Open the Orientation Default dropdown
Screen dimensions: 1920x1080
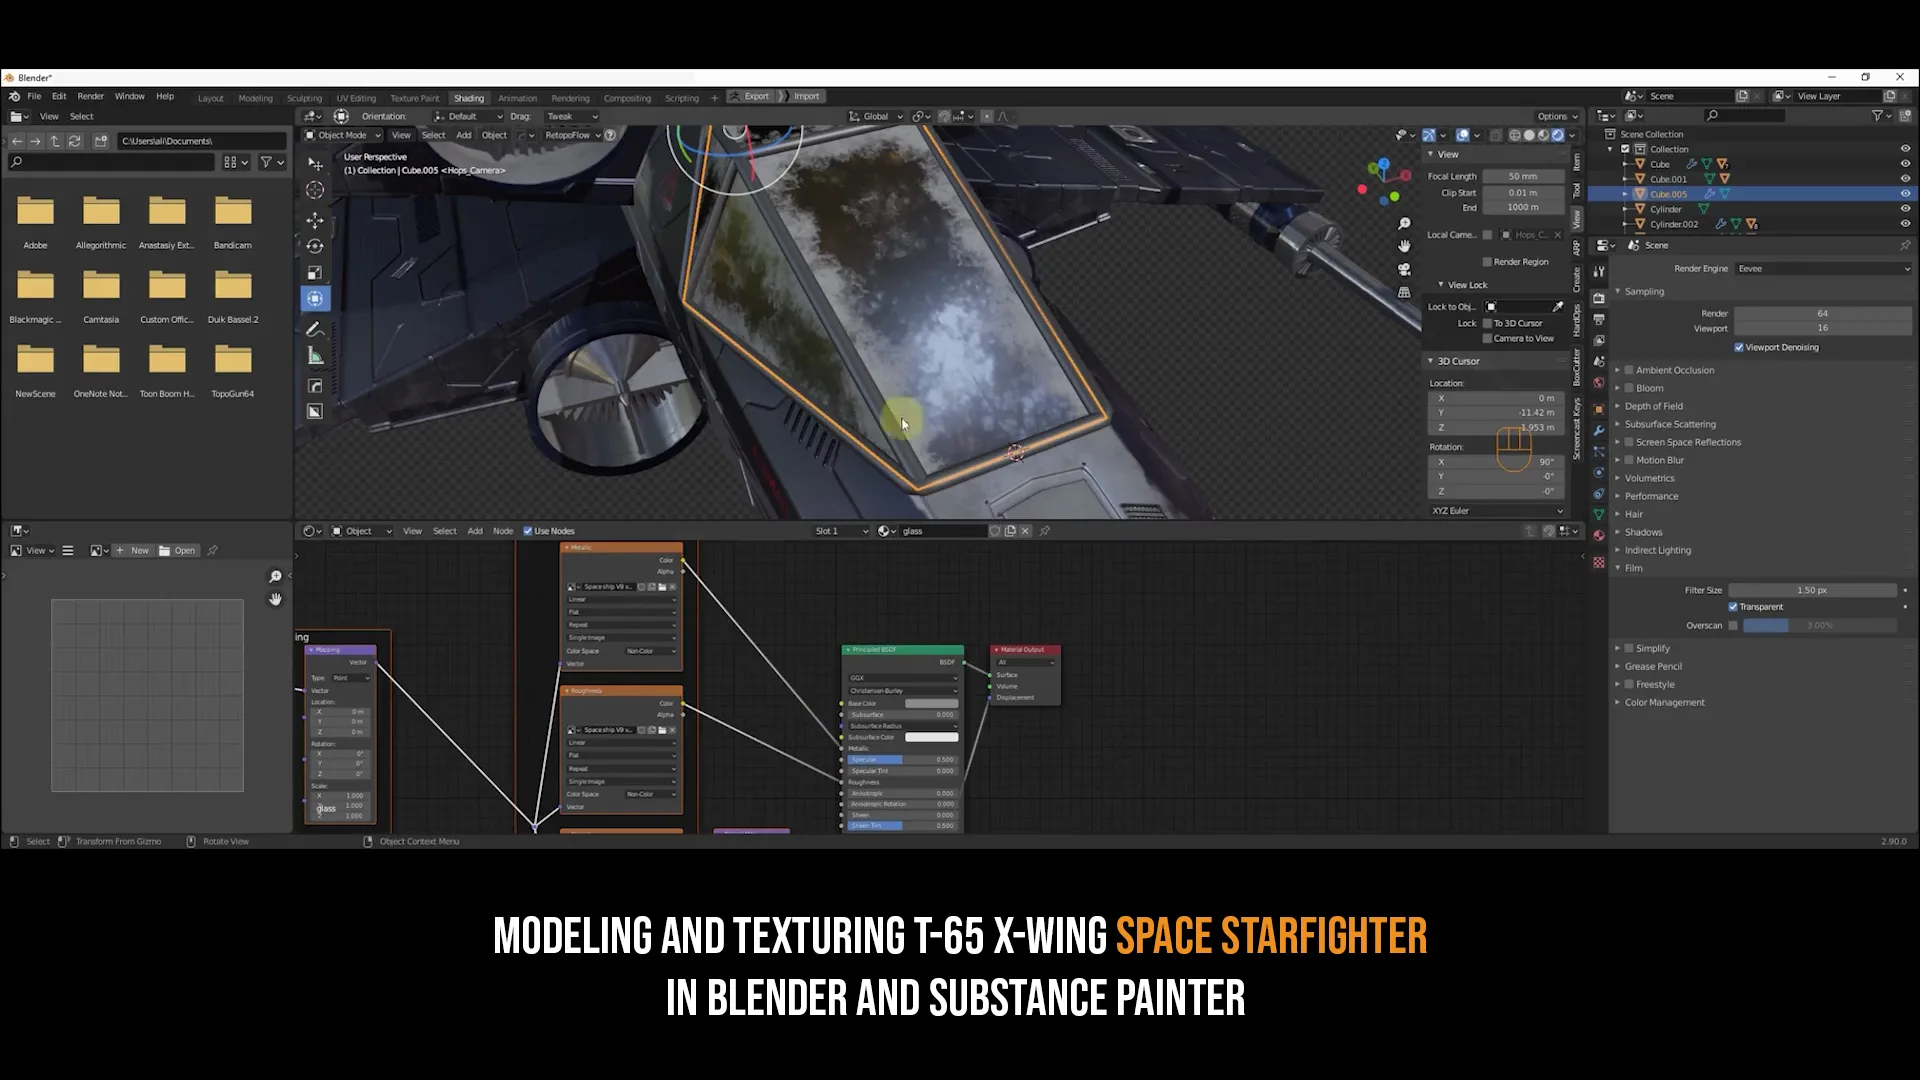pyautogui.click(x=469, y=116)
